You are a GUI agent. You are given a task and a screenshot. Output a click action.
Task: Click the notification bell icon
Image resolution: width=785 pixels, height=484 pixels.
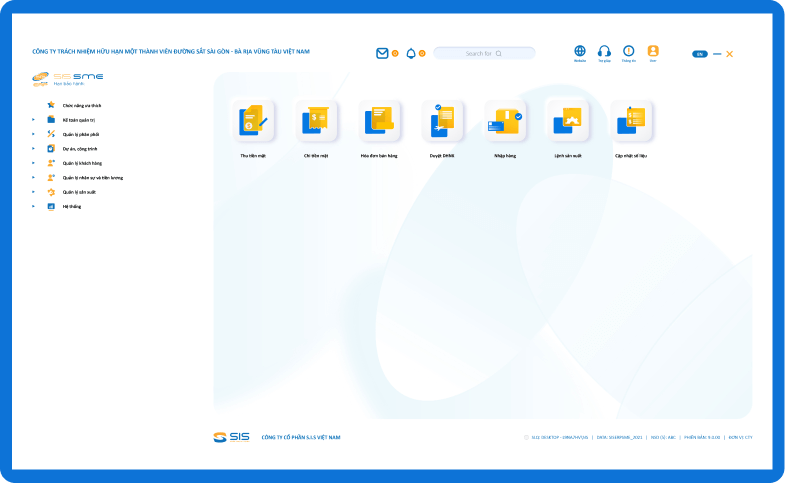[x=410, y=53]
